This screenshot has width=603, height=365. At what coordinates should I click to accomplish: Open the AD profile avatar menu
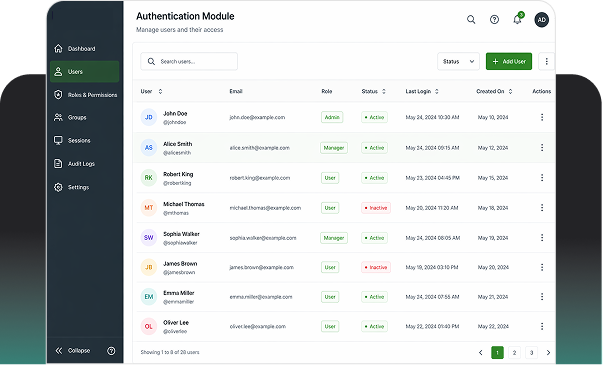click(541, 20)
